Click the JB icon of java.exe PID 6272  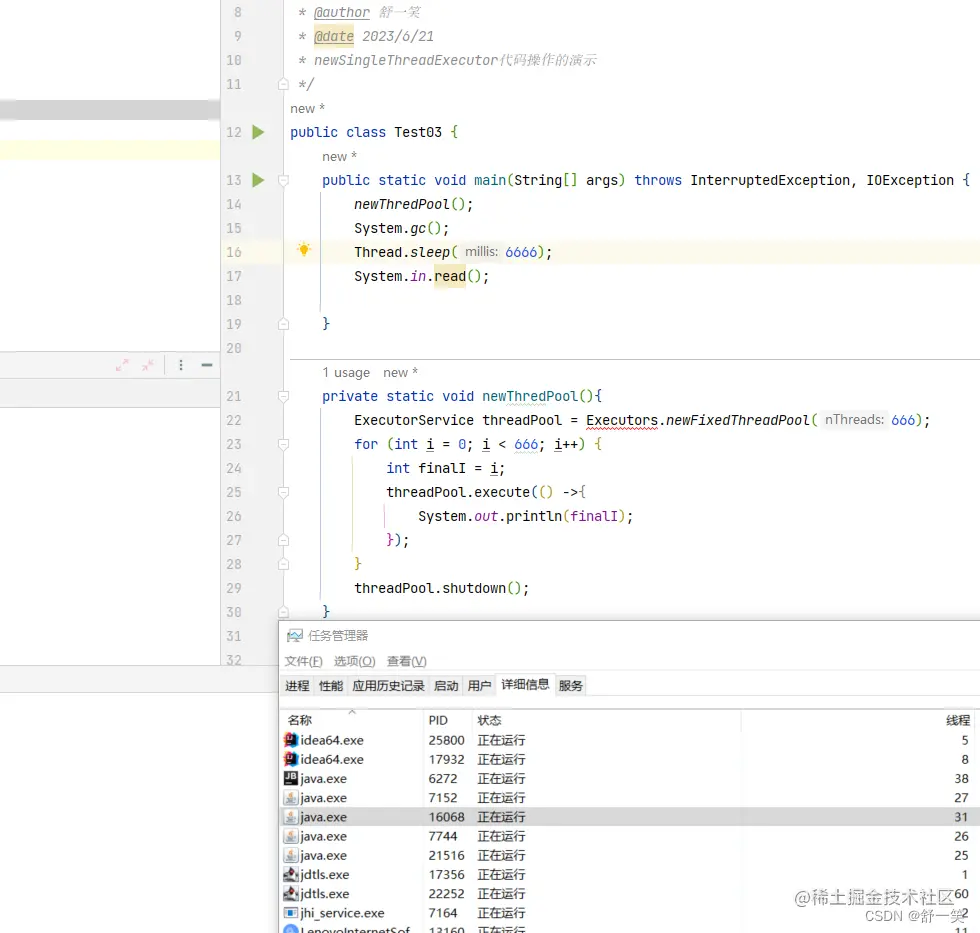click(x=291, y=778)
